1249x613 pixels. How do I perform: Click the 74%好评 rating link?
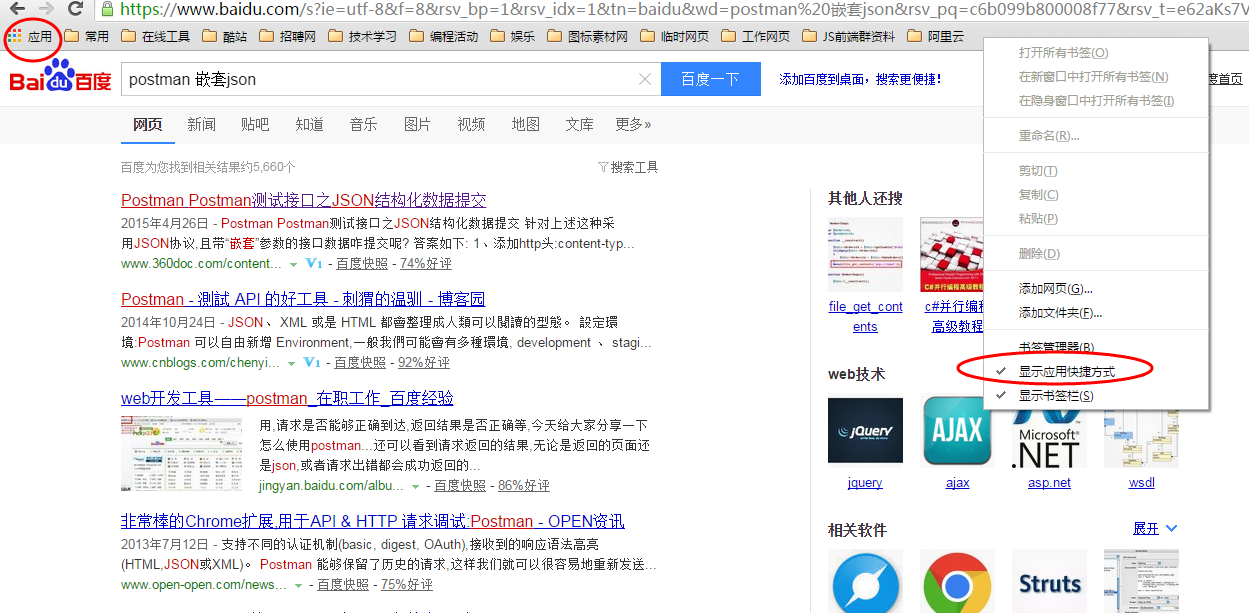pyautogui.click(x=425, y=264)
